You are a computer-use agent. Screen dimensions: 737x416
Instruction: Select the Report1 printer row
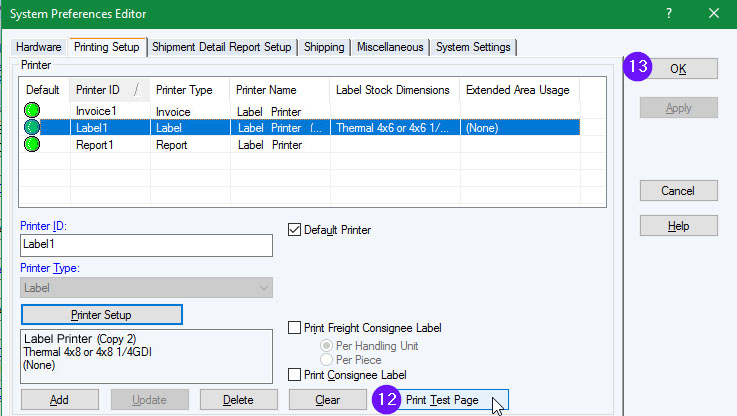pyautogui.click(x=300, y=144)
